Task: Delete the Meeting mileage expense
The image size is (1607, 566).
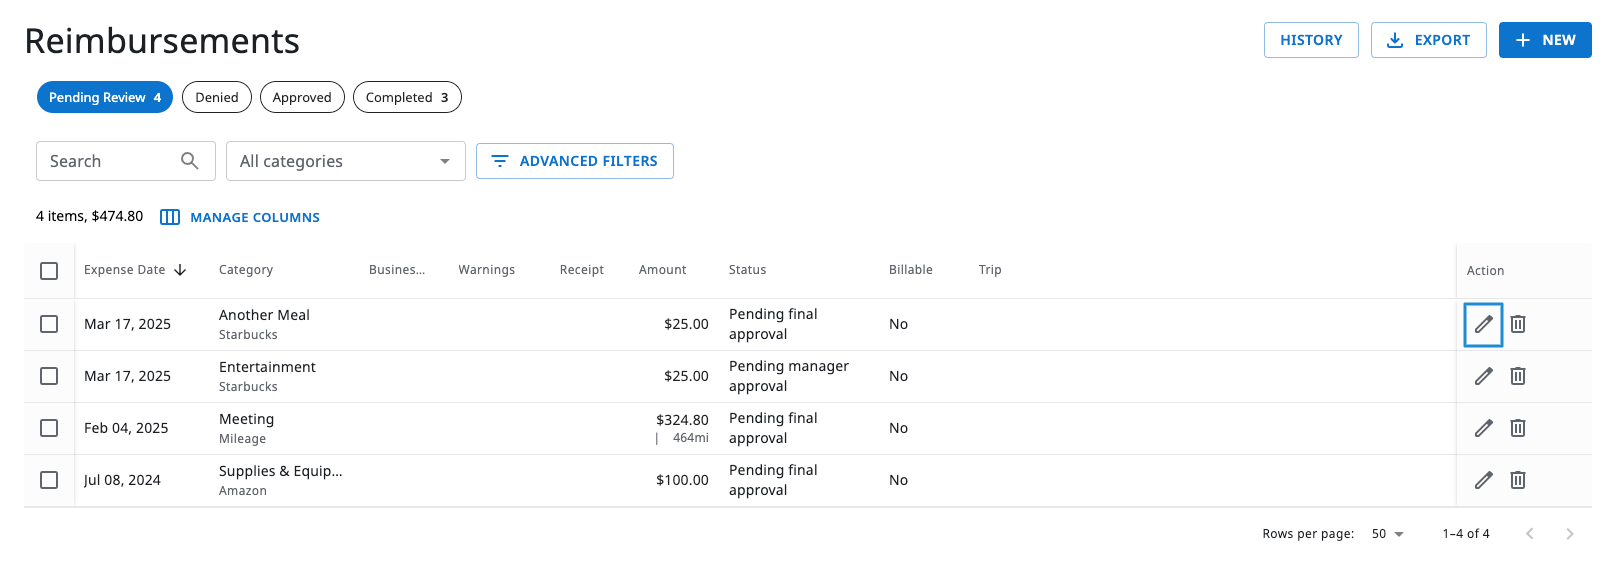Action: click(1517, 428)
